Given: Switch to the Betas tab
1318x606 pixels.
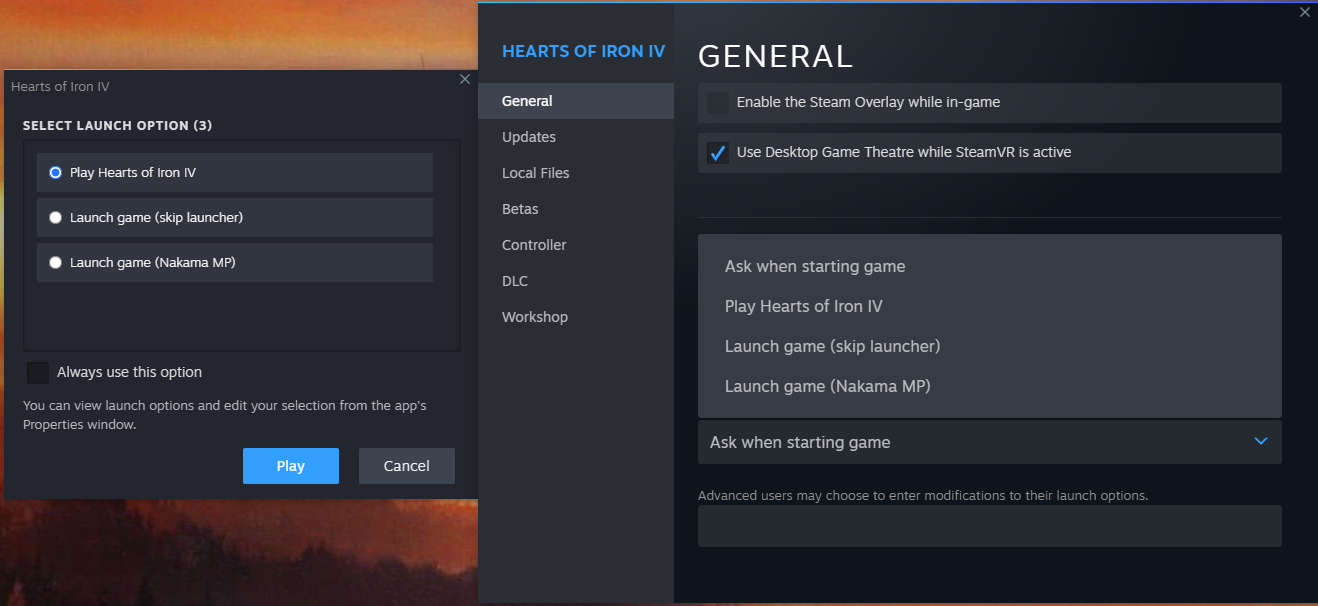Looking at the screenshot, I should (520, 208).
